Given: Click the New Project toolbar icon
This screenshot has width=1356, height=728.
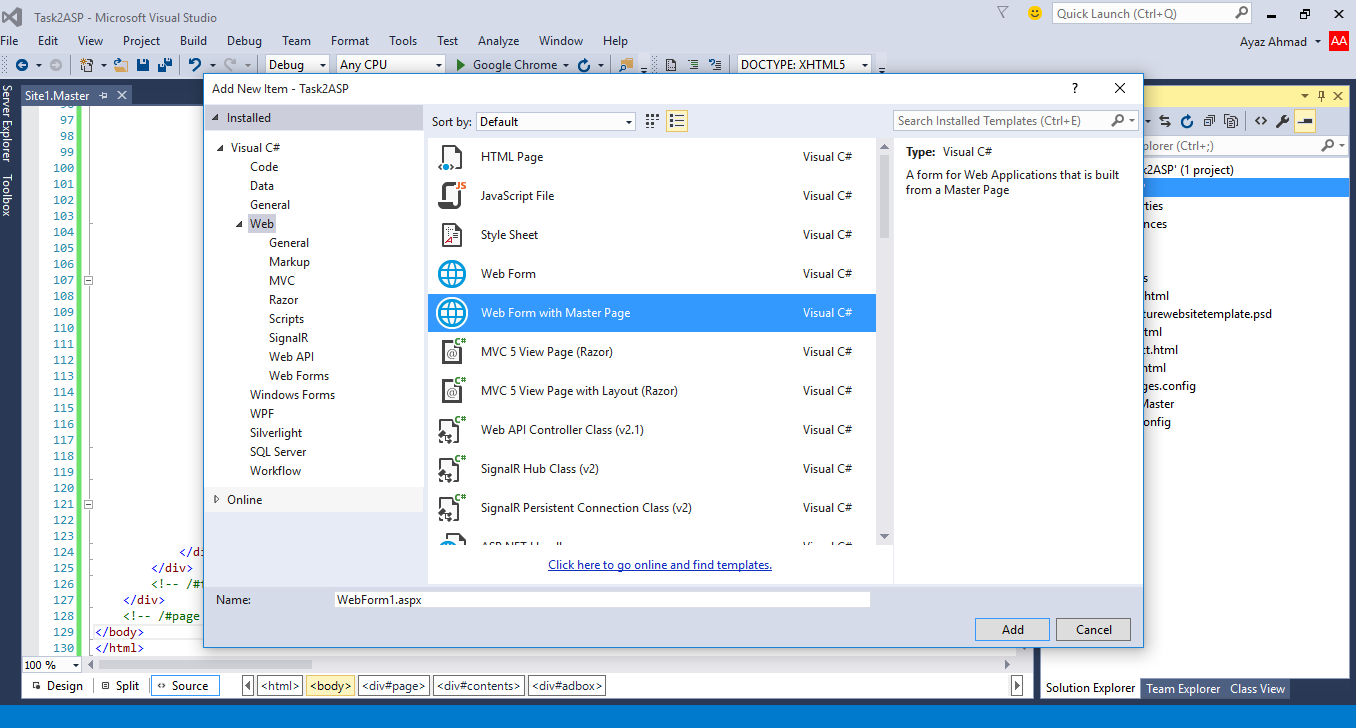Looking at the screenshot, I should coord(87,65).
